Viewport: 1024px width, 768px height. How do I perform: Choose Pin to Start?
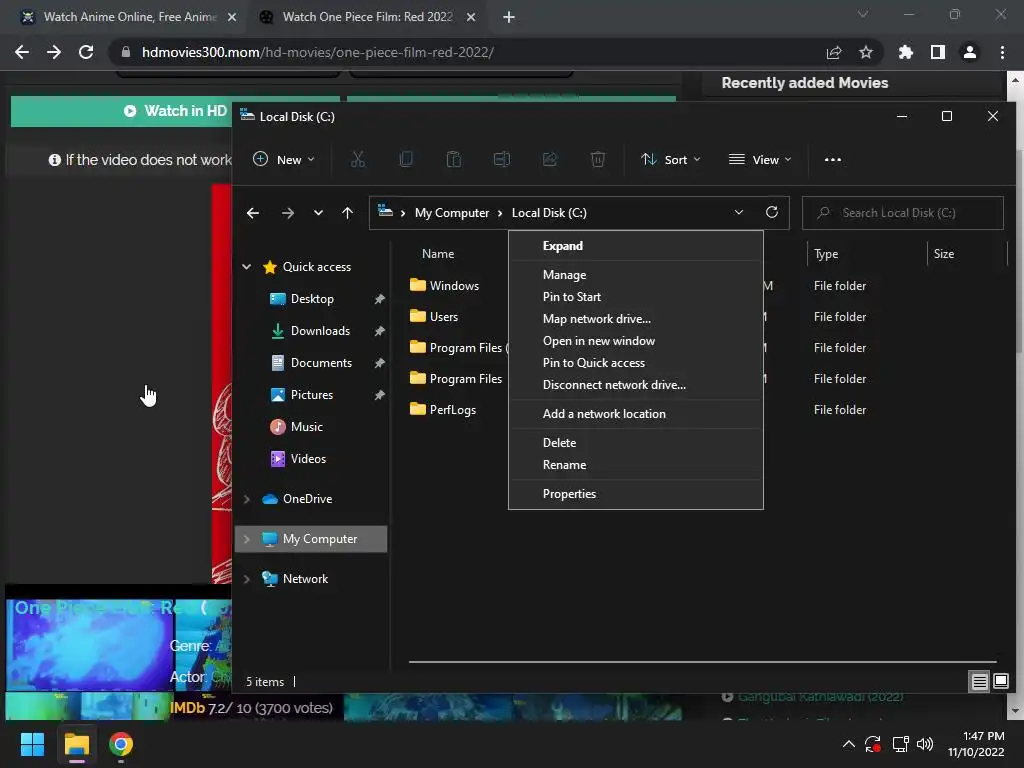(635, 297)
